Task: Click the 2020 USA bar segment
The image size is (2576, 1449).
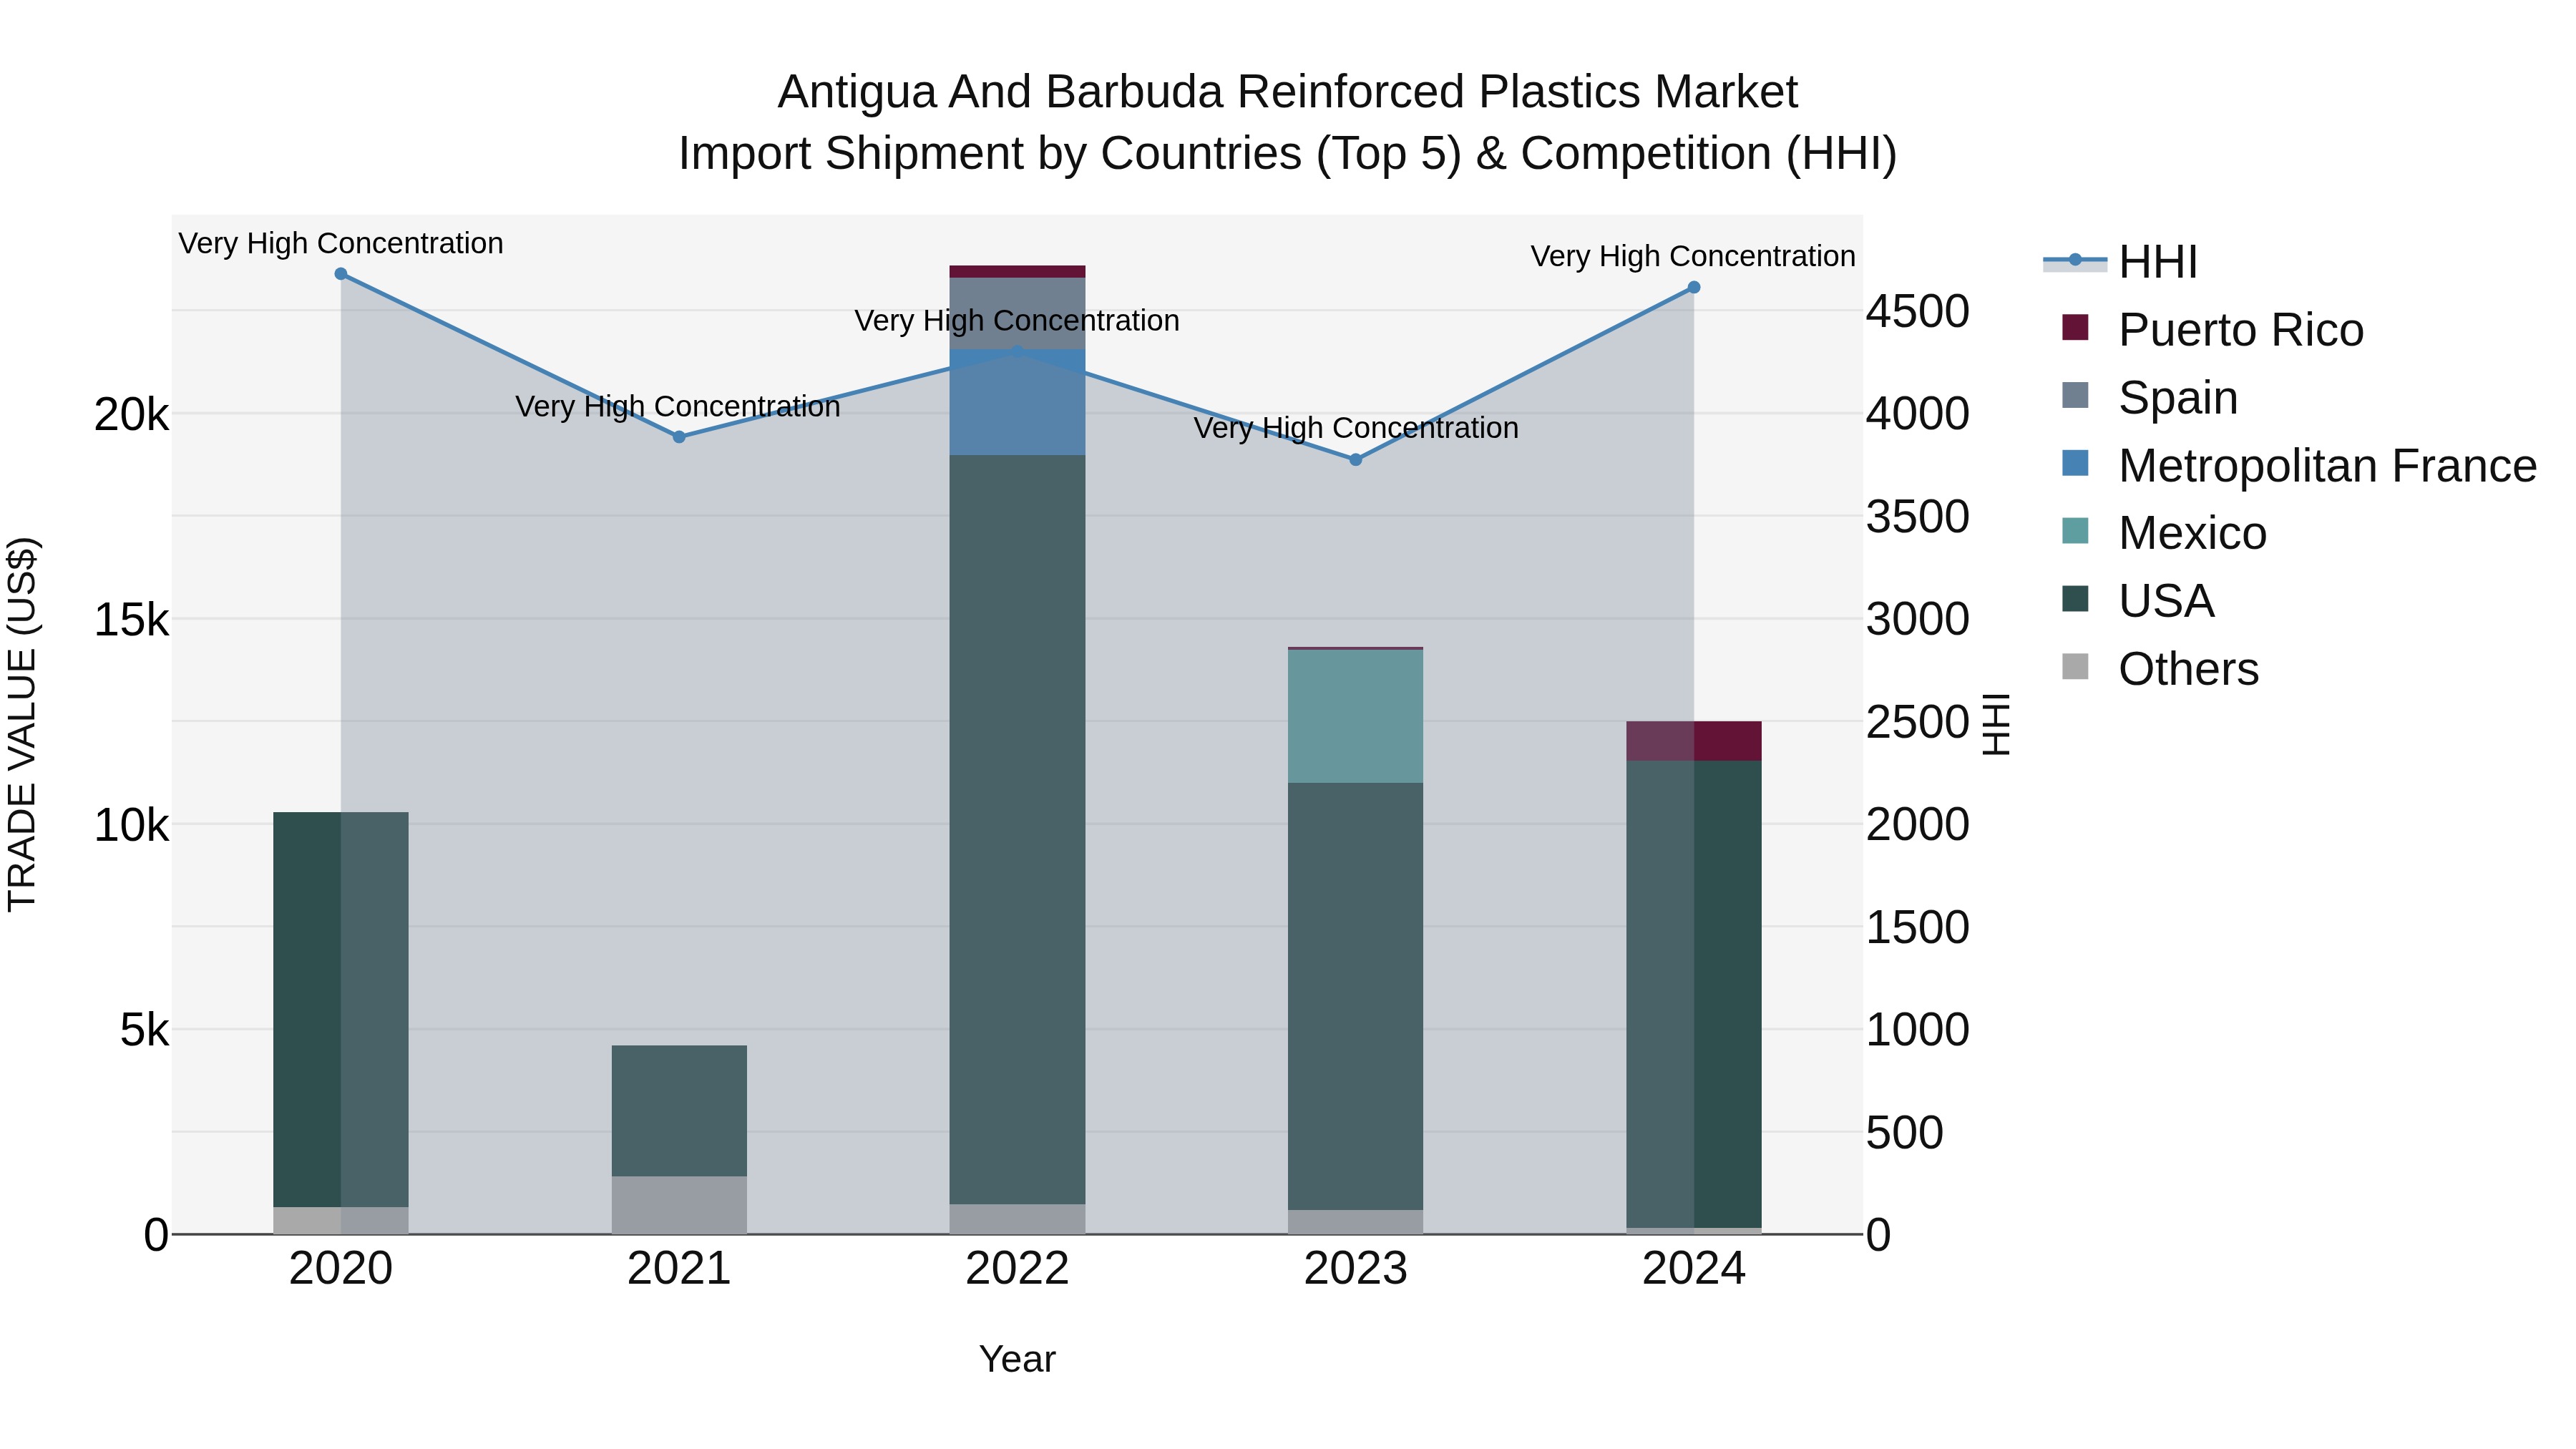Action: point(341,1010)
